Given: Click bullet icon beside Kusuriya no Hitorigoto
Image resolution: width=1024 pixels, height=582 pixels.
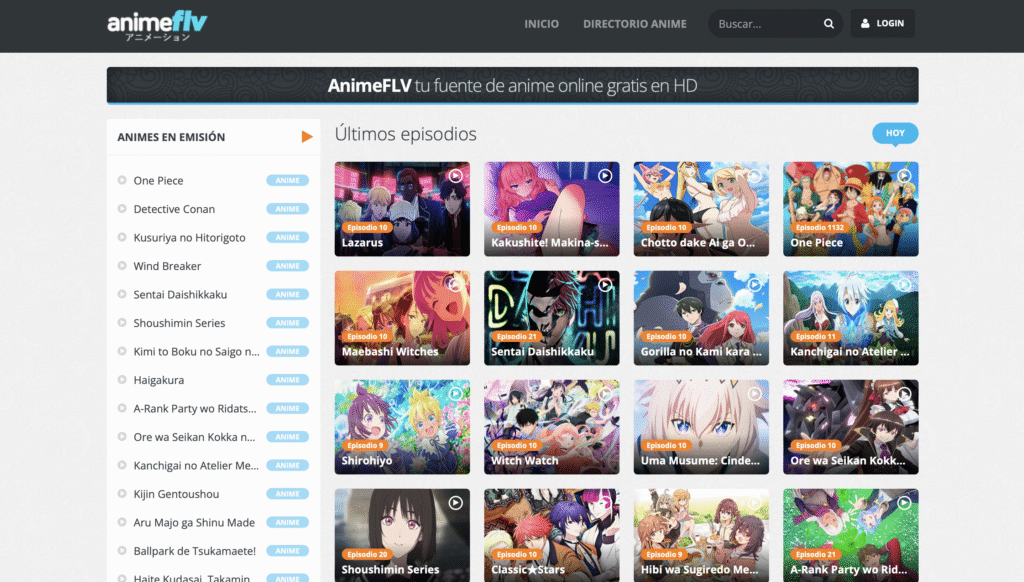Looking at the screenshot, I should coord(122,237).
